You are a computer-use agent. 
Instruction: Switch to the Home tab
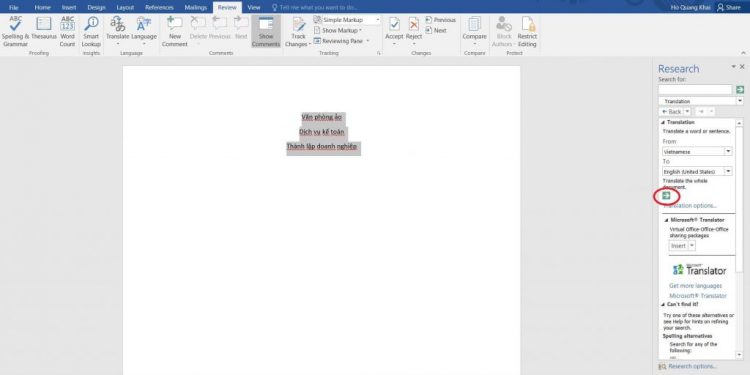43,8
